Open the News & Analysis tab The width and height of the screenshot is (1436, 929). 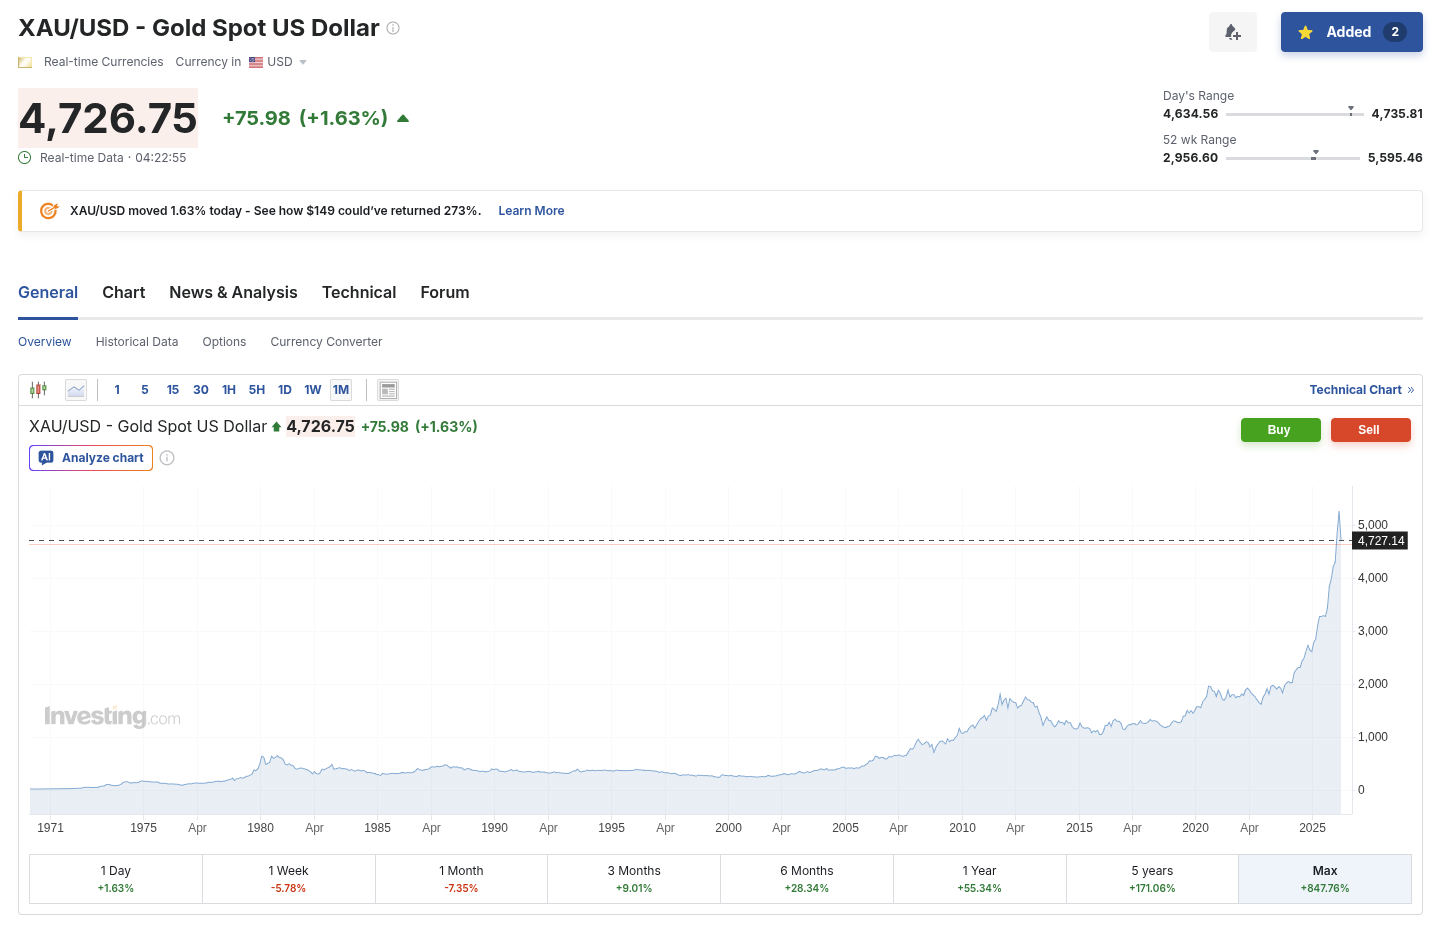pyautogui.click(x=233, y=292)
